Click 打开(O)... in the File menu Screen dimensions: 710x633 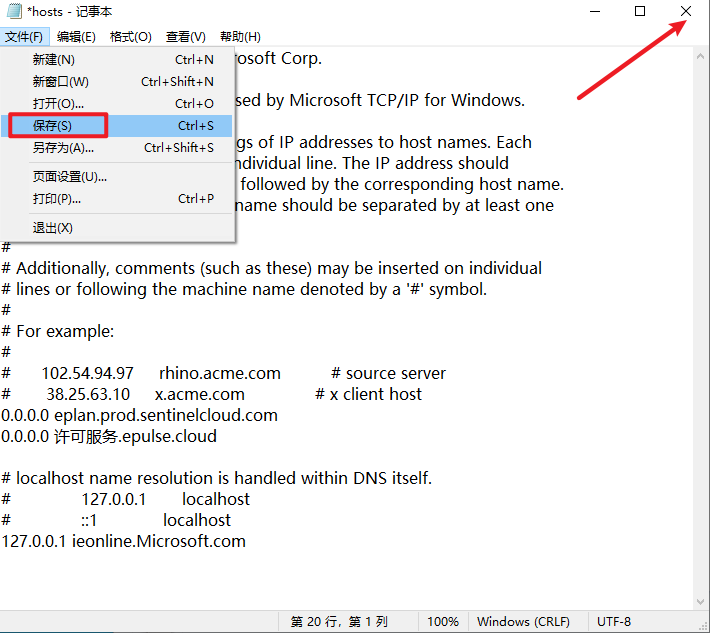click(x=58, y=104)
